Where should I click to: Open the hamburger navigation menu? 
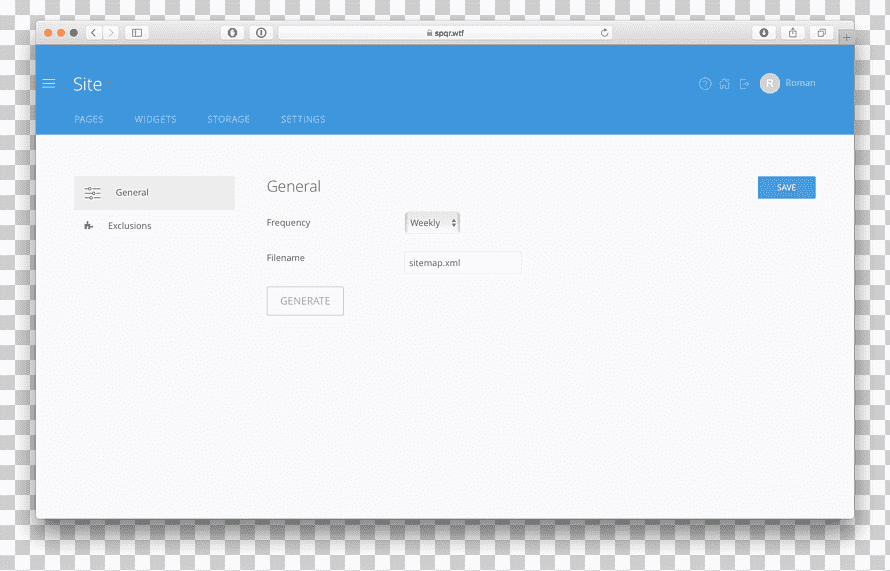click(x=49, y=84)
